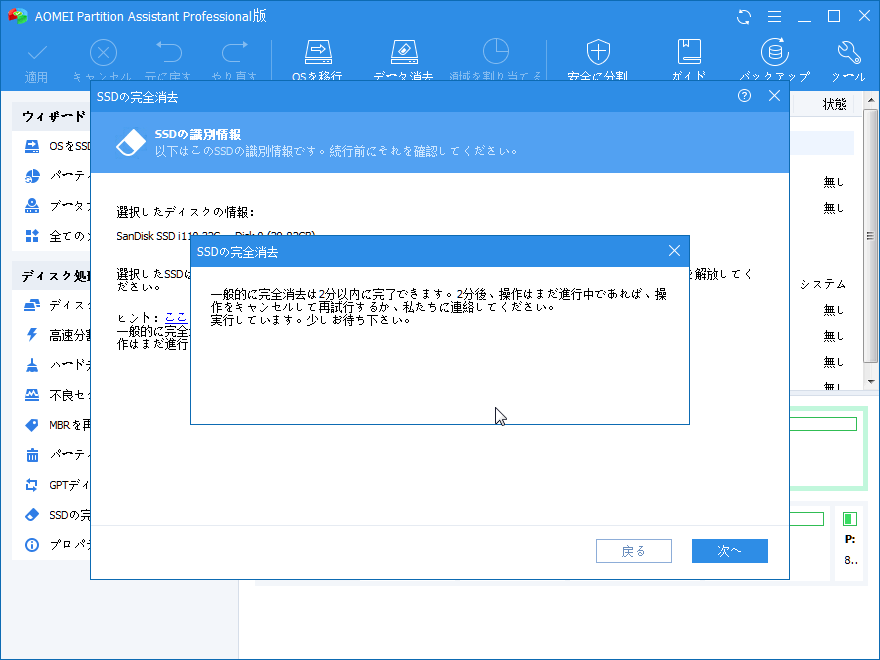This screenshot has height=660, width=880.
Task: Choose the GPTディ convert sidebar entry
Action: click(x=57, y=485)
